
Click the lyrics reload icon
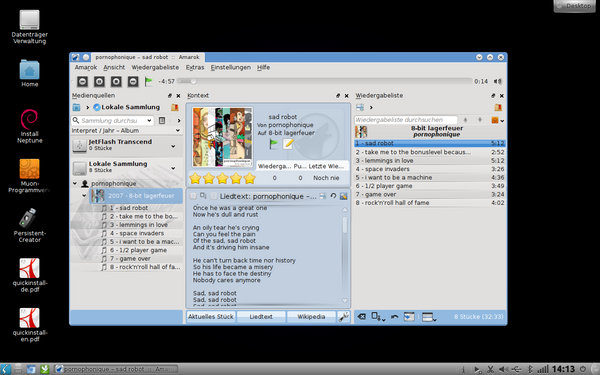(333, 196)
